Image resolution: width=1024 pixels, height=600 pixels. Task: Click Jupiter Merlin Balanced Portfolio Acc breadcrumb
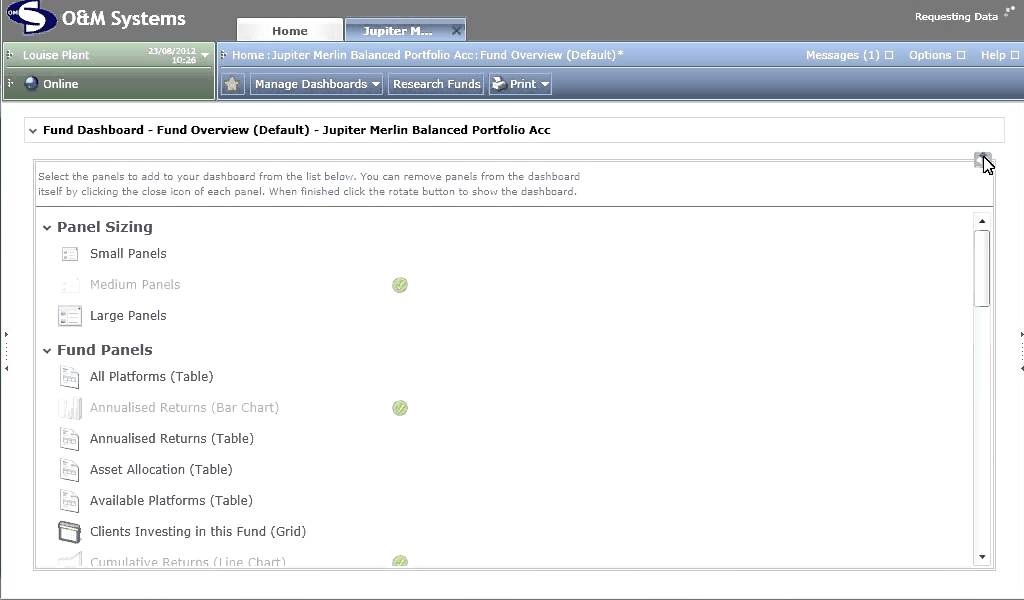pyautogui.click(x=372, y=55)
